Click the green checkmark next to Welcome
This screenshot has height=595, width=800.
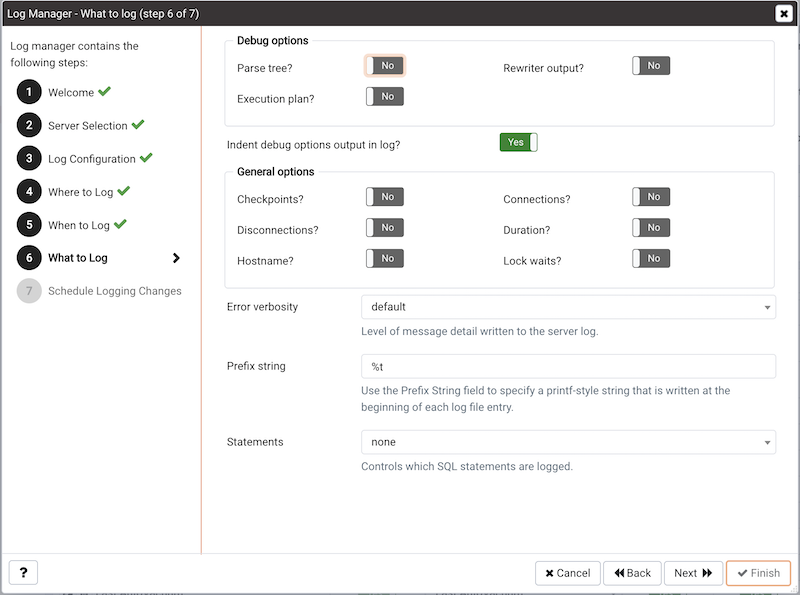coord(105,91)
